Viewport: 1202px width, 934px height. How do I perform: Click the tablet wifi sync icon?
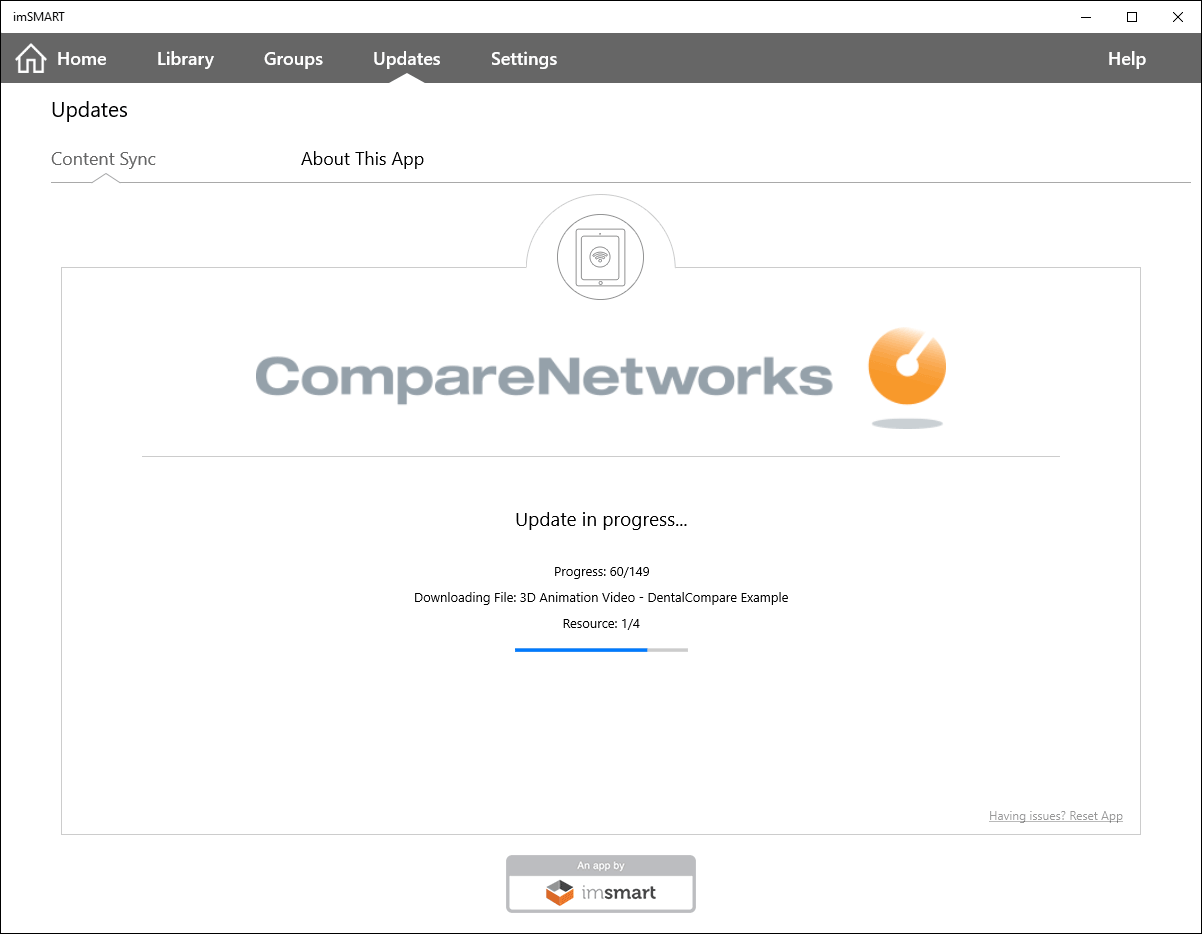coord(601,257)
